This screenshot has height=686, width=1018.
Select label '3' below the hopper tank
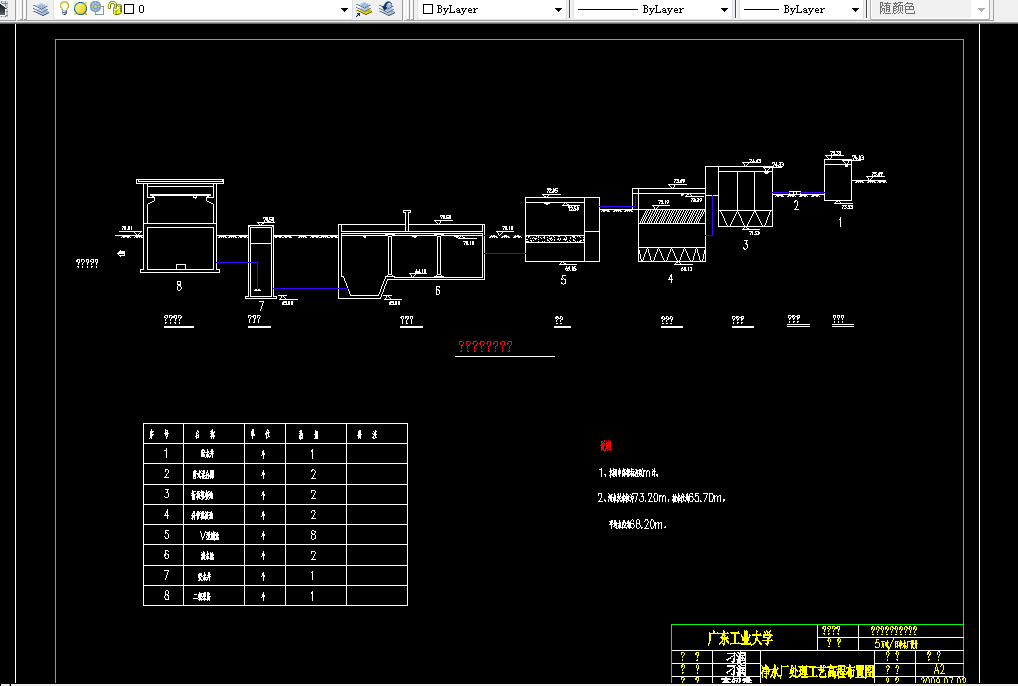(x=745, y=245)
